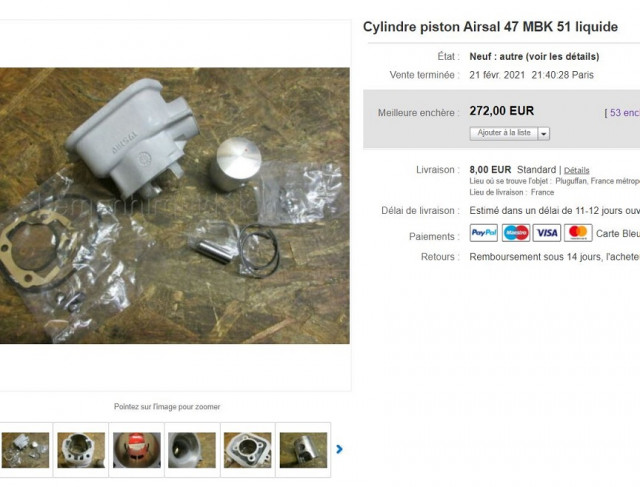
Task: Select fifth thumbnail of cylinder base
Action: (x=247, y=450)
